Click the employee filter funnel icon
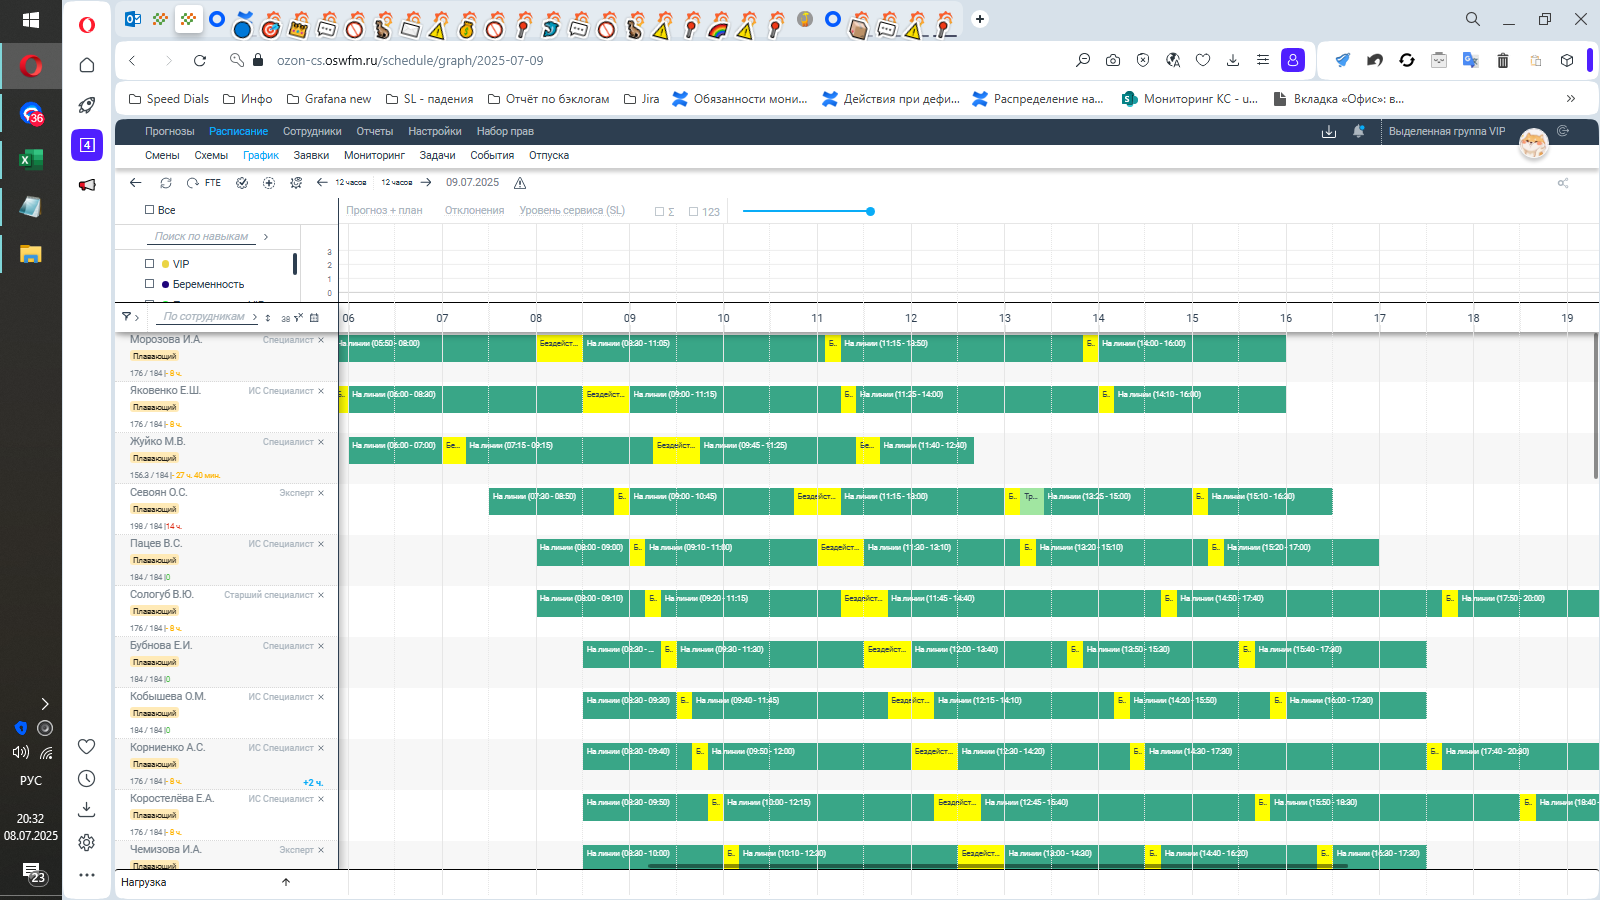 (x=127, y=317)
